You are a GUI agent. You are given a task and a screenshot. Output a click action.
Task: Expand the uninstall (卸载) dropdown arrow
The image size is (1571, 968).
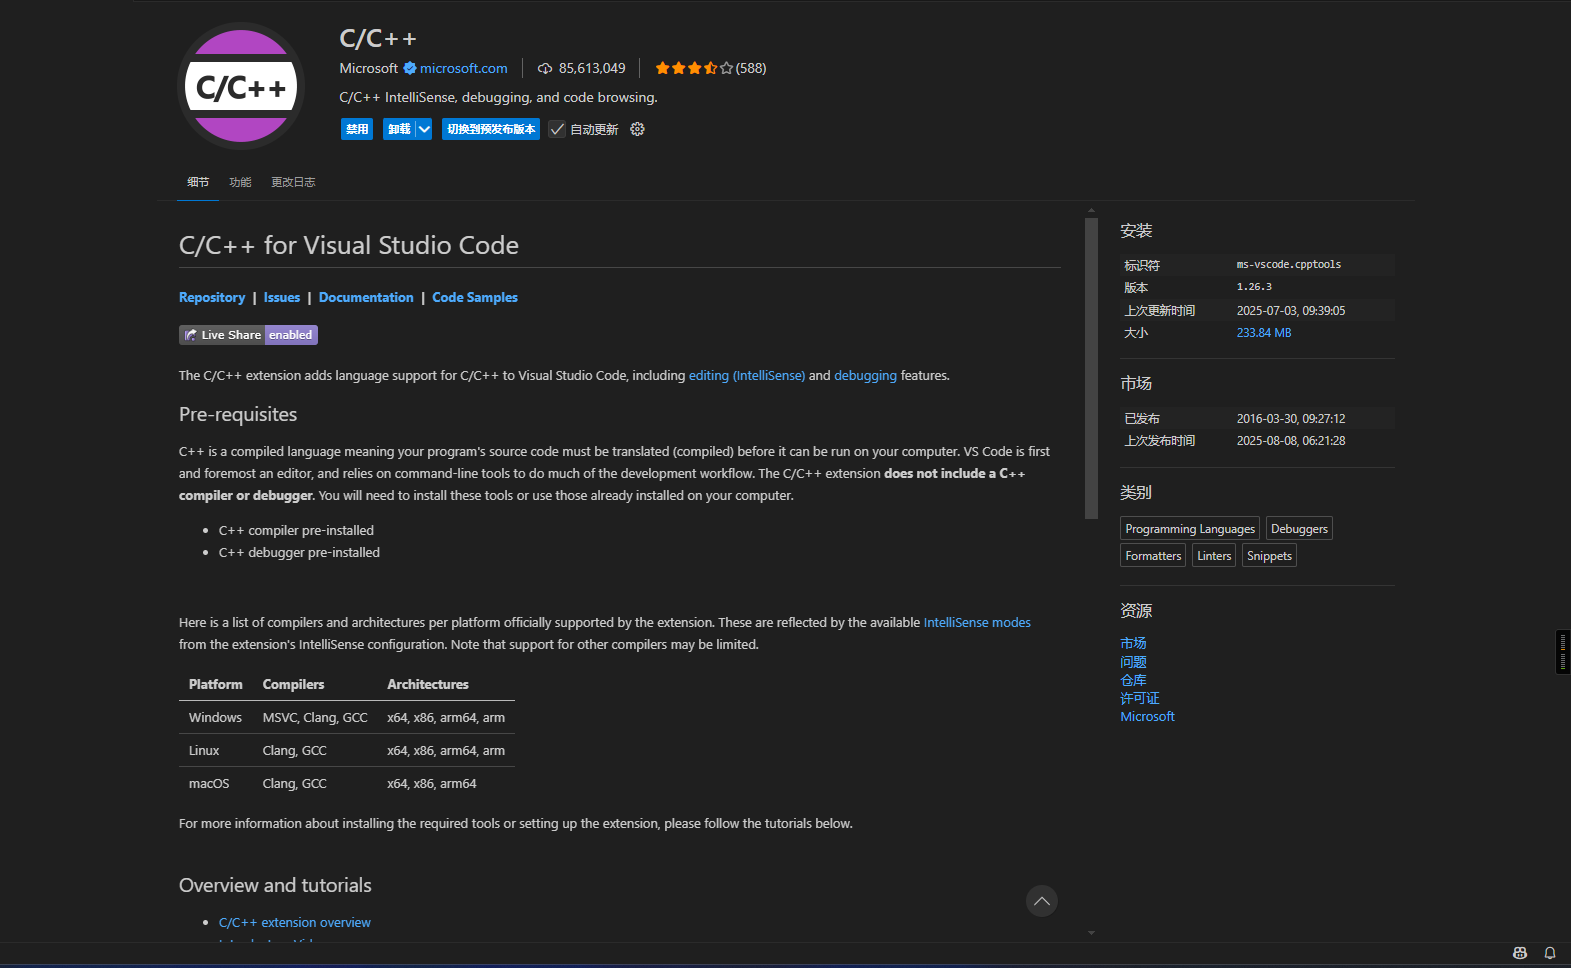click(424, 129)
